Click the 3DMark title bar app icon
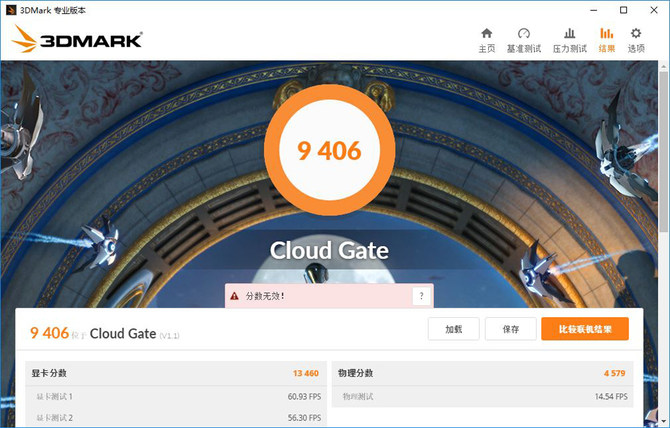 [x=11, y=10]
